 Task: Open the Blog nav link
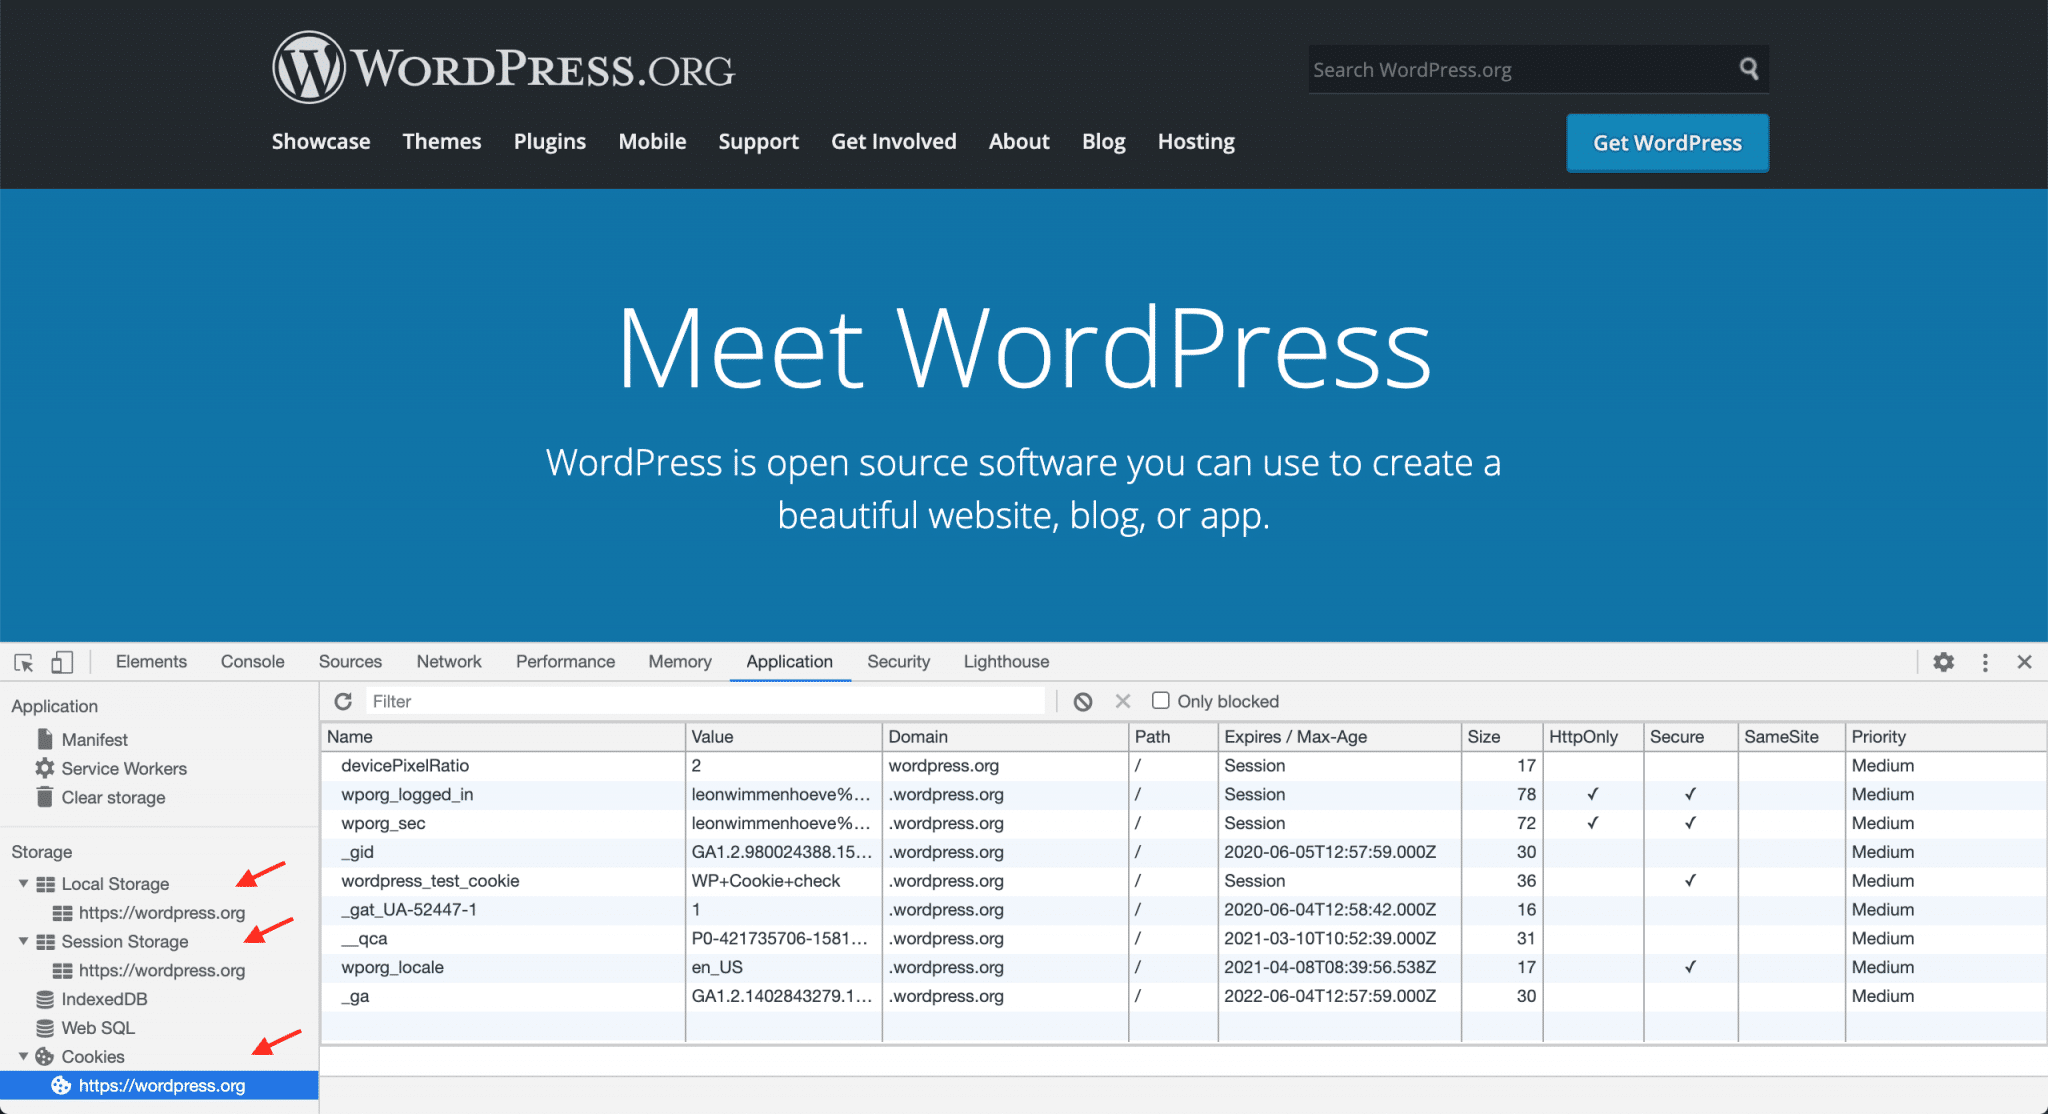(x=1104, y=141)
